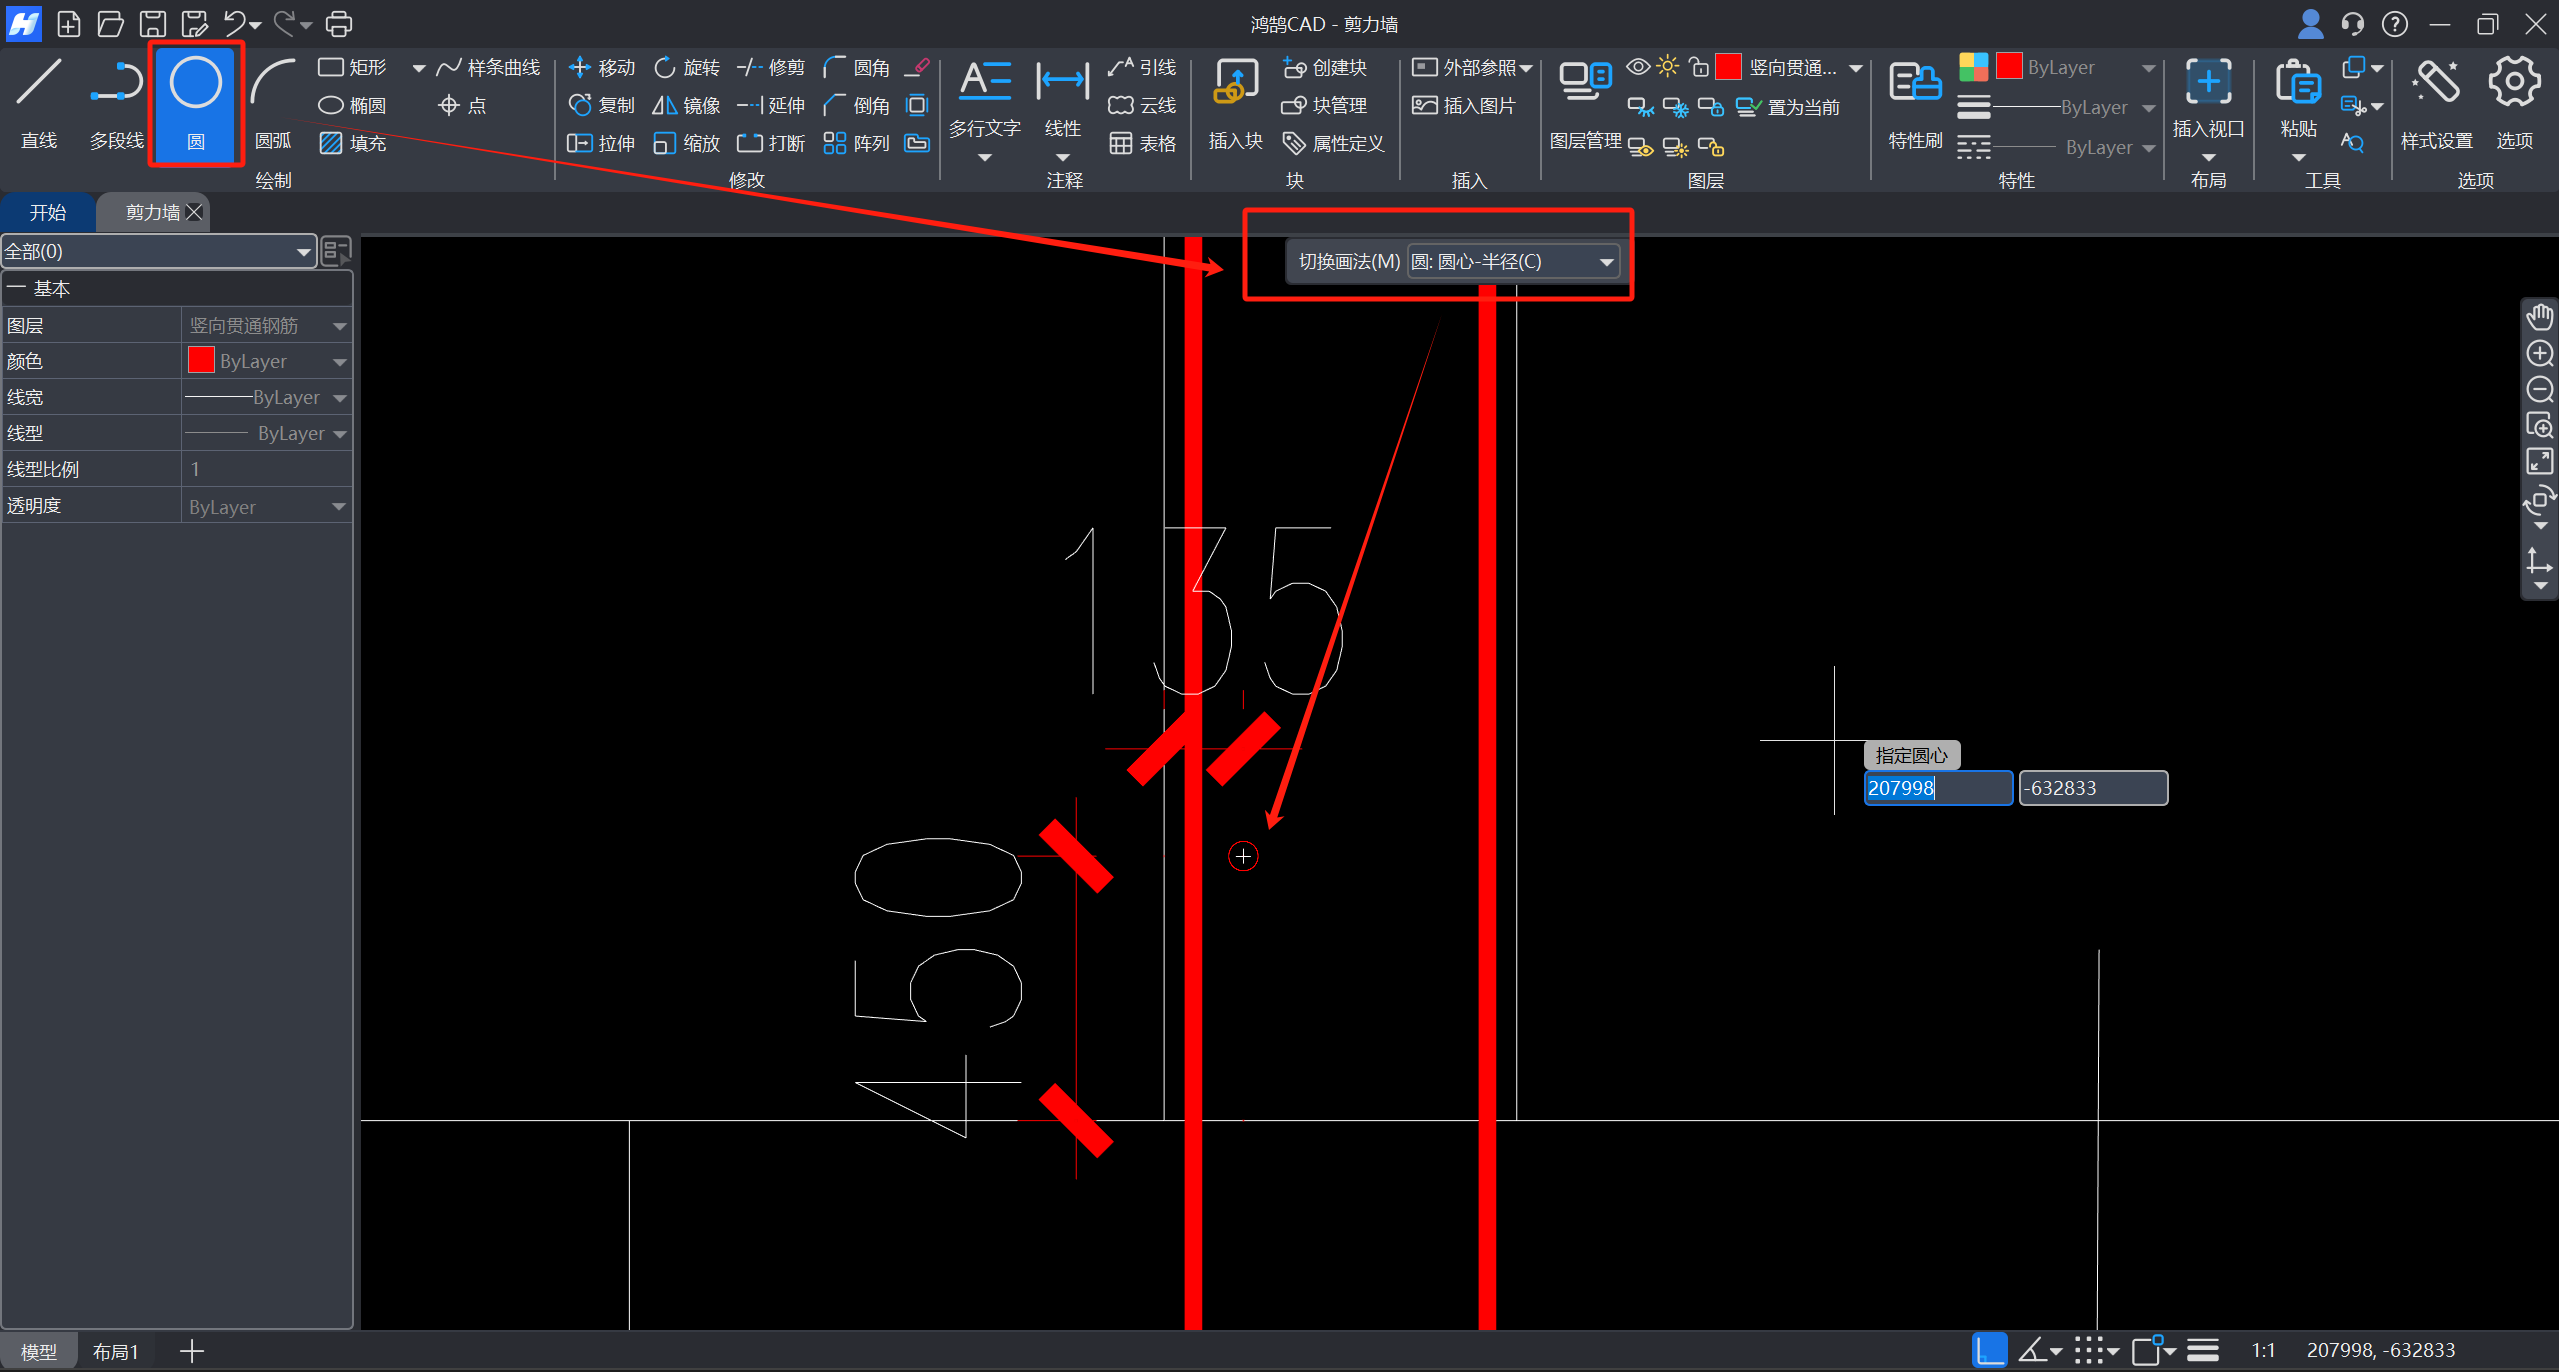Click the Hatch fill (填充) icon
2559x1372 pixels.
331,143
